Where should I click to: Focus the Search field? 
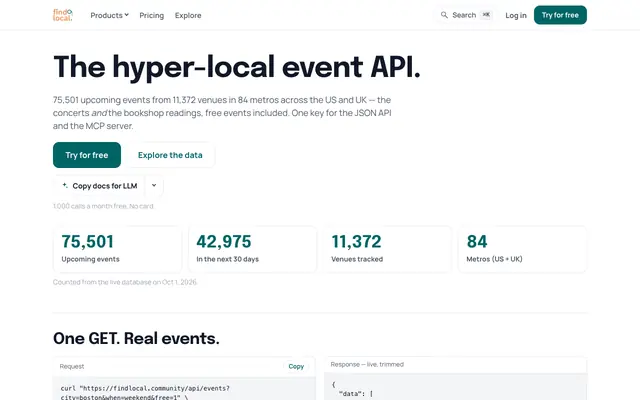466,15
